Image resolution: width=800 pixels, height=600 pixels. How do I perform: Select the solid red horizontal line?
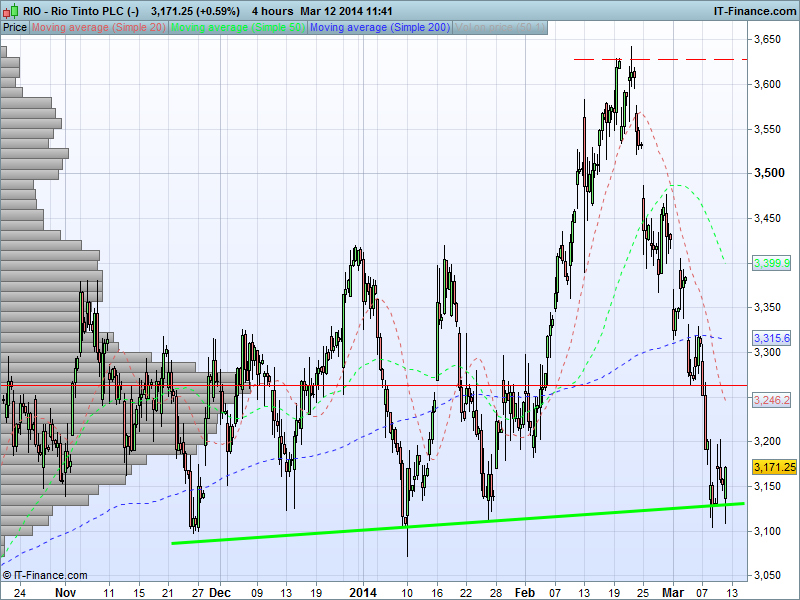pos(373,386)
